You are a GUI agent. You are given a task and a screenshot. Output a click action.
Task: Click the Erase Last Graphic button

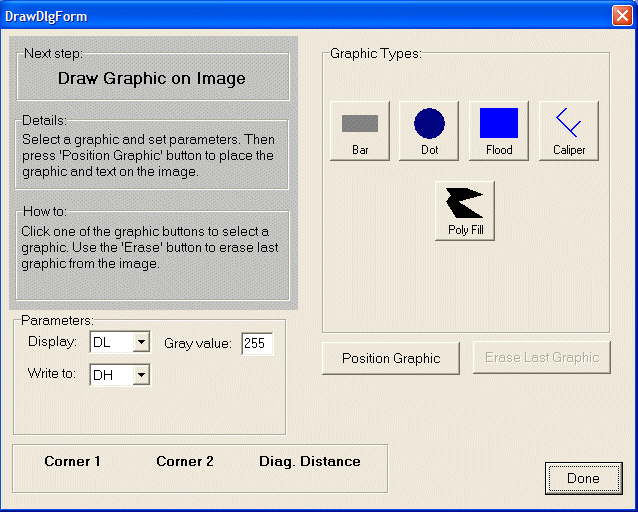pyautogui.click(x=541, y=358)
